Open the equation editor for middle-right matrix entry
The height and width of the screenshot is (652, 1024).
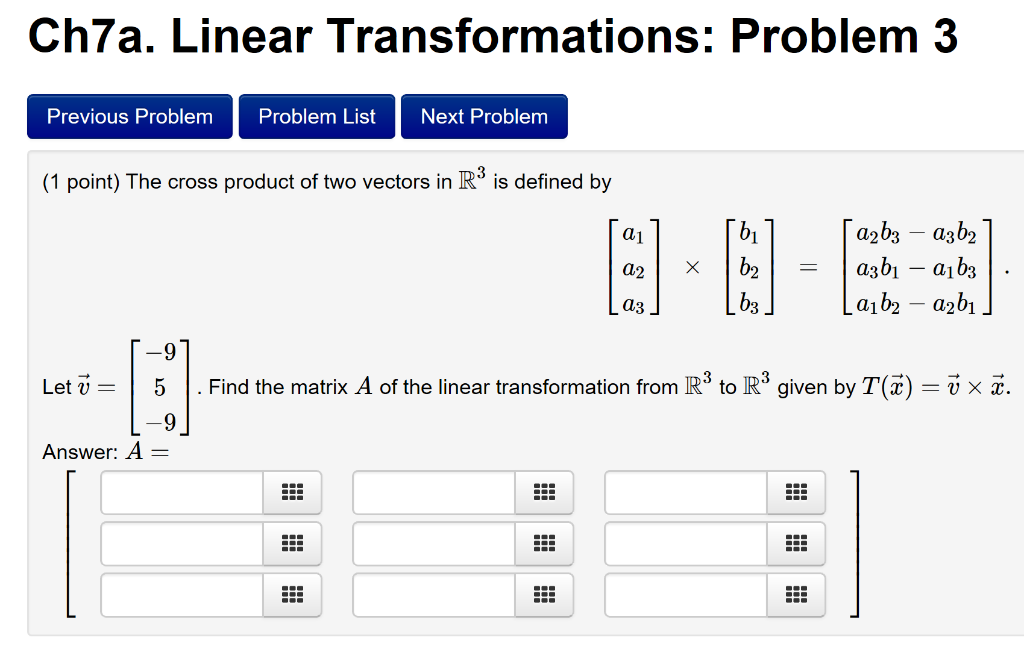797,543
